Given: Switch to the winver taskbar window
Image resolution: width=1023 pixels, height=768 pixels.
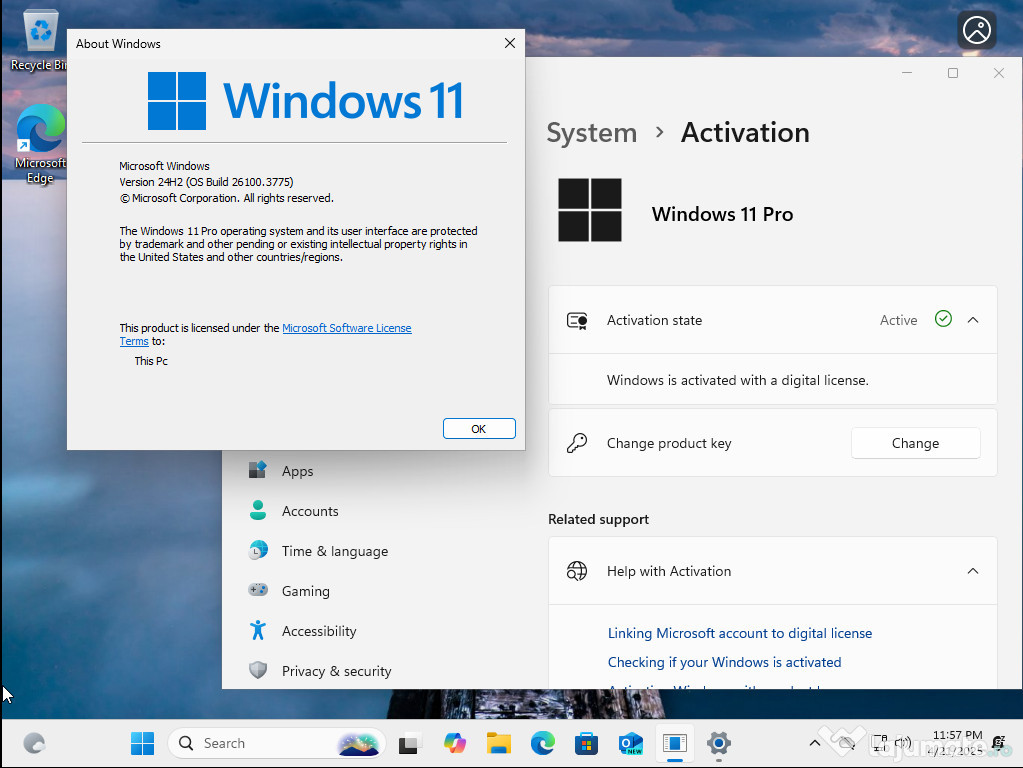Looking at the screenshot, I should coord(675,743).
